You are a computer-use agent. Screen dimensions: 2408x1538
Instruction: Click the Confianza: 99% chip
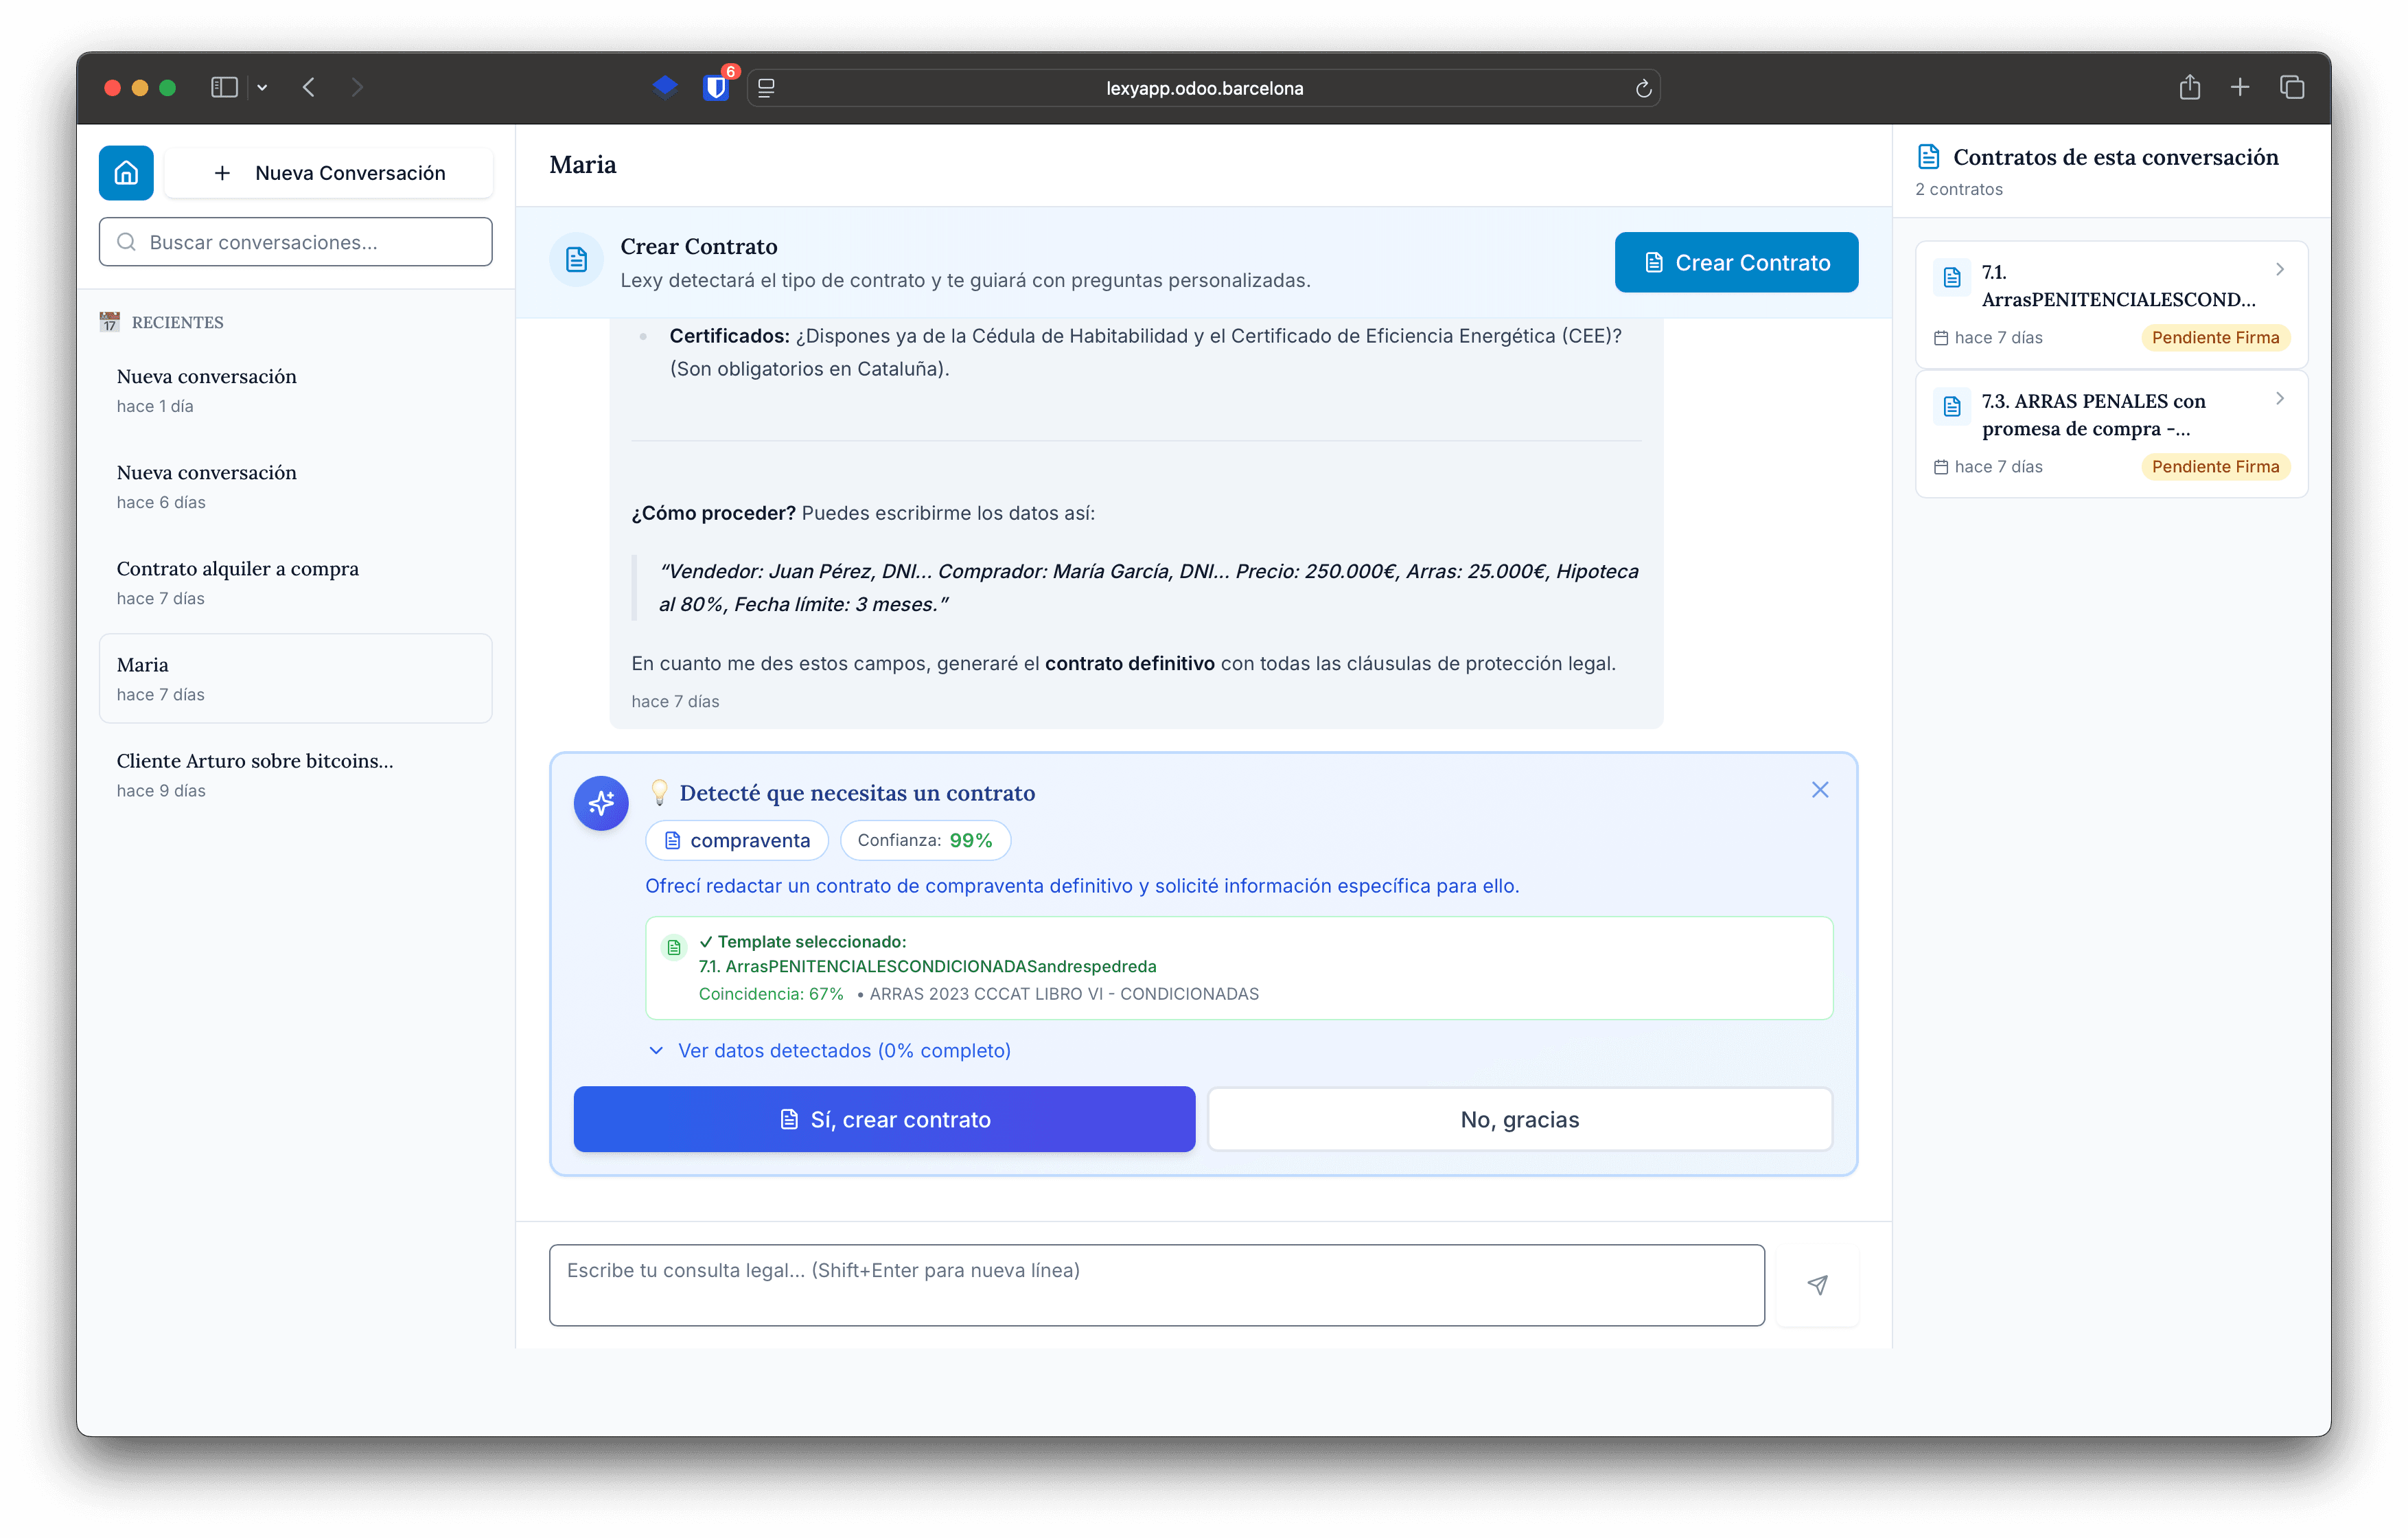click(x=925, y=840)
